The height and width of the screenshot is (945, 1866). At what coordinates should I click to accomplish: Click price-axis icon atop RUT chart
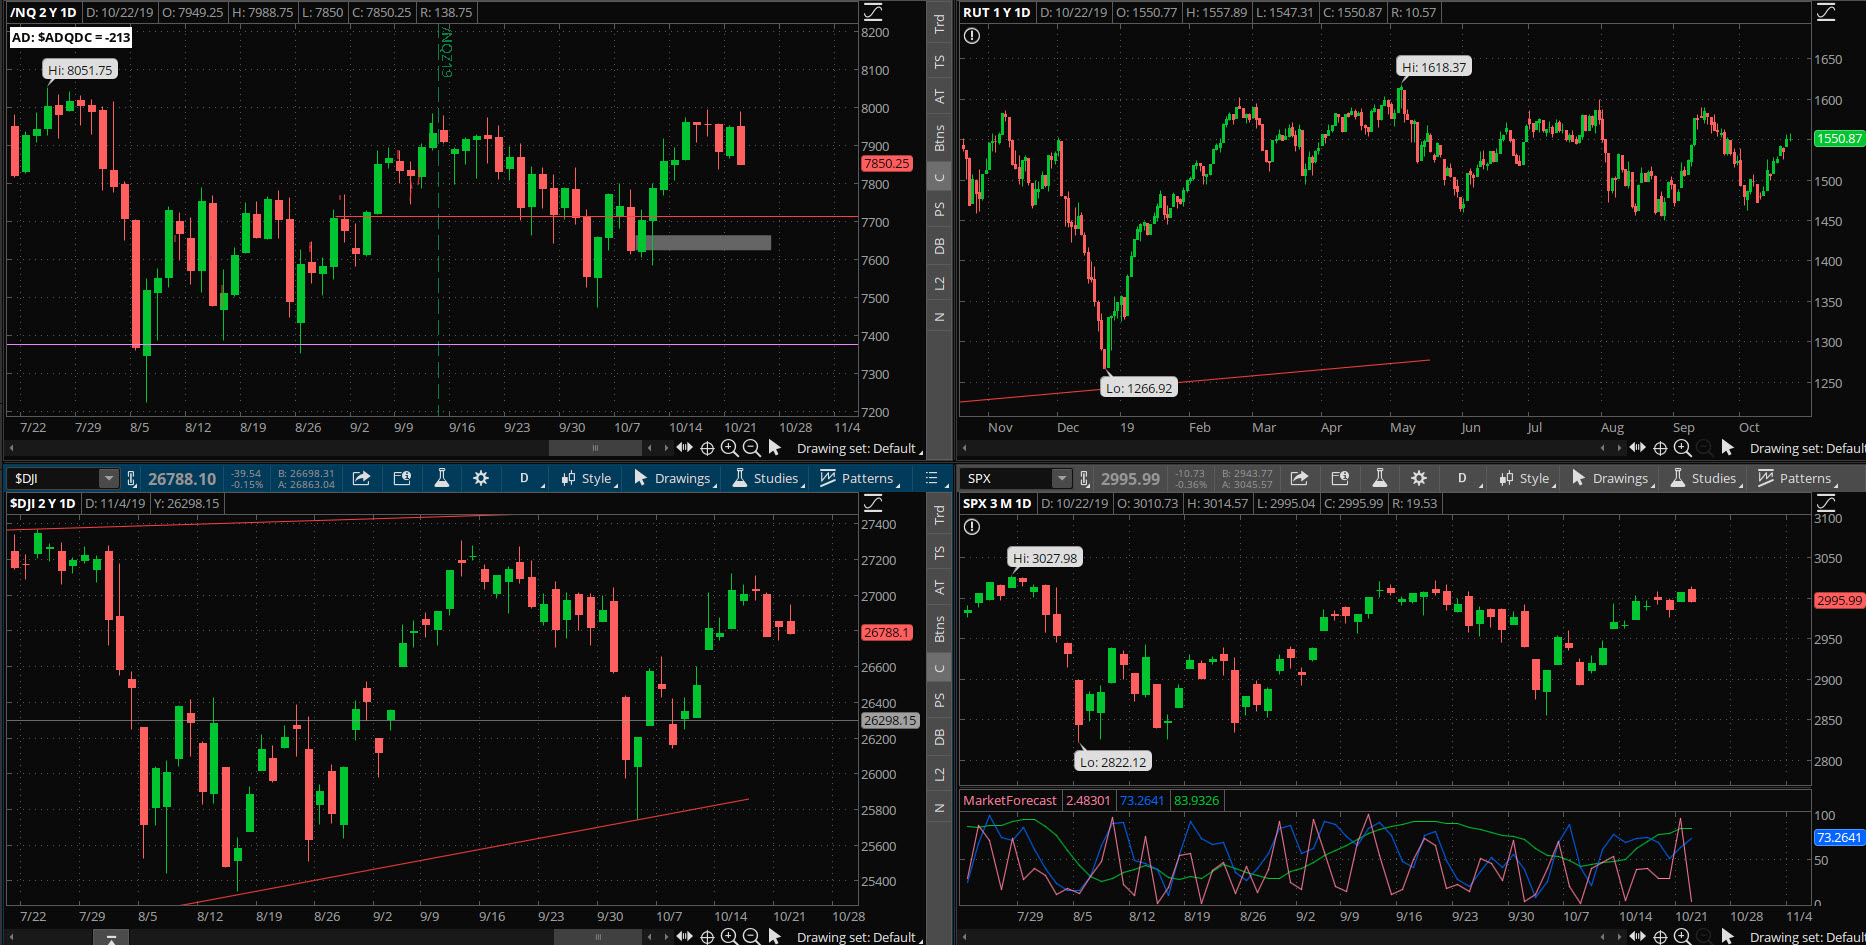(x=1826, y=12)
